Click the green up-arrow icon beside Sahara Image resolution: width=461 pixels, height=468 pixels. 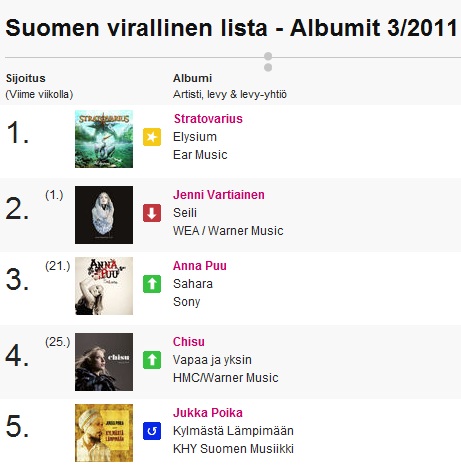[x=152, y=284]
